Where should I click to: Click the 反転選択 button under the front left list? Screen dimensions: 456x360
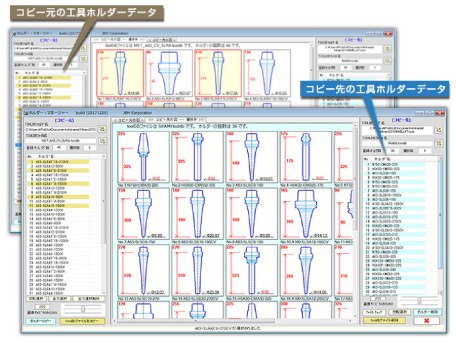tap(36, 299)
